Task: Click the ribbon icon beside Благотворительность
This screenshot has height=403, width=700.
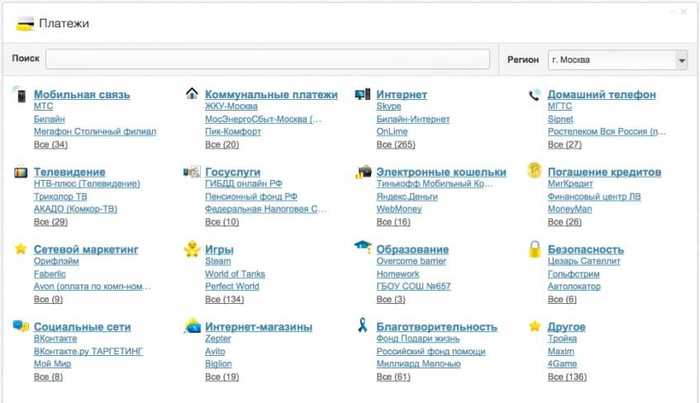Action: point(362,325)
